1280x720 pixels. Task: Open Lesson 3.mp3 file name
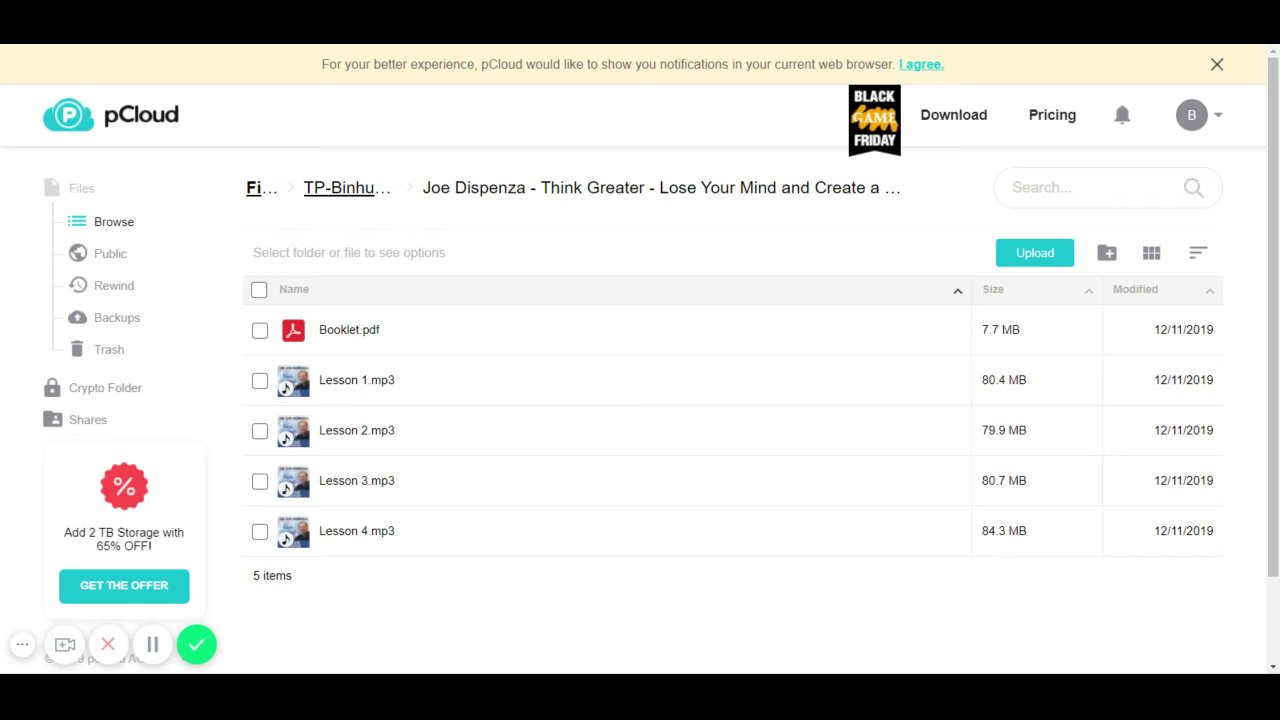pos(357,481)
